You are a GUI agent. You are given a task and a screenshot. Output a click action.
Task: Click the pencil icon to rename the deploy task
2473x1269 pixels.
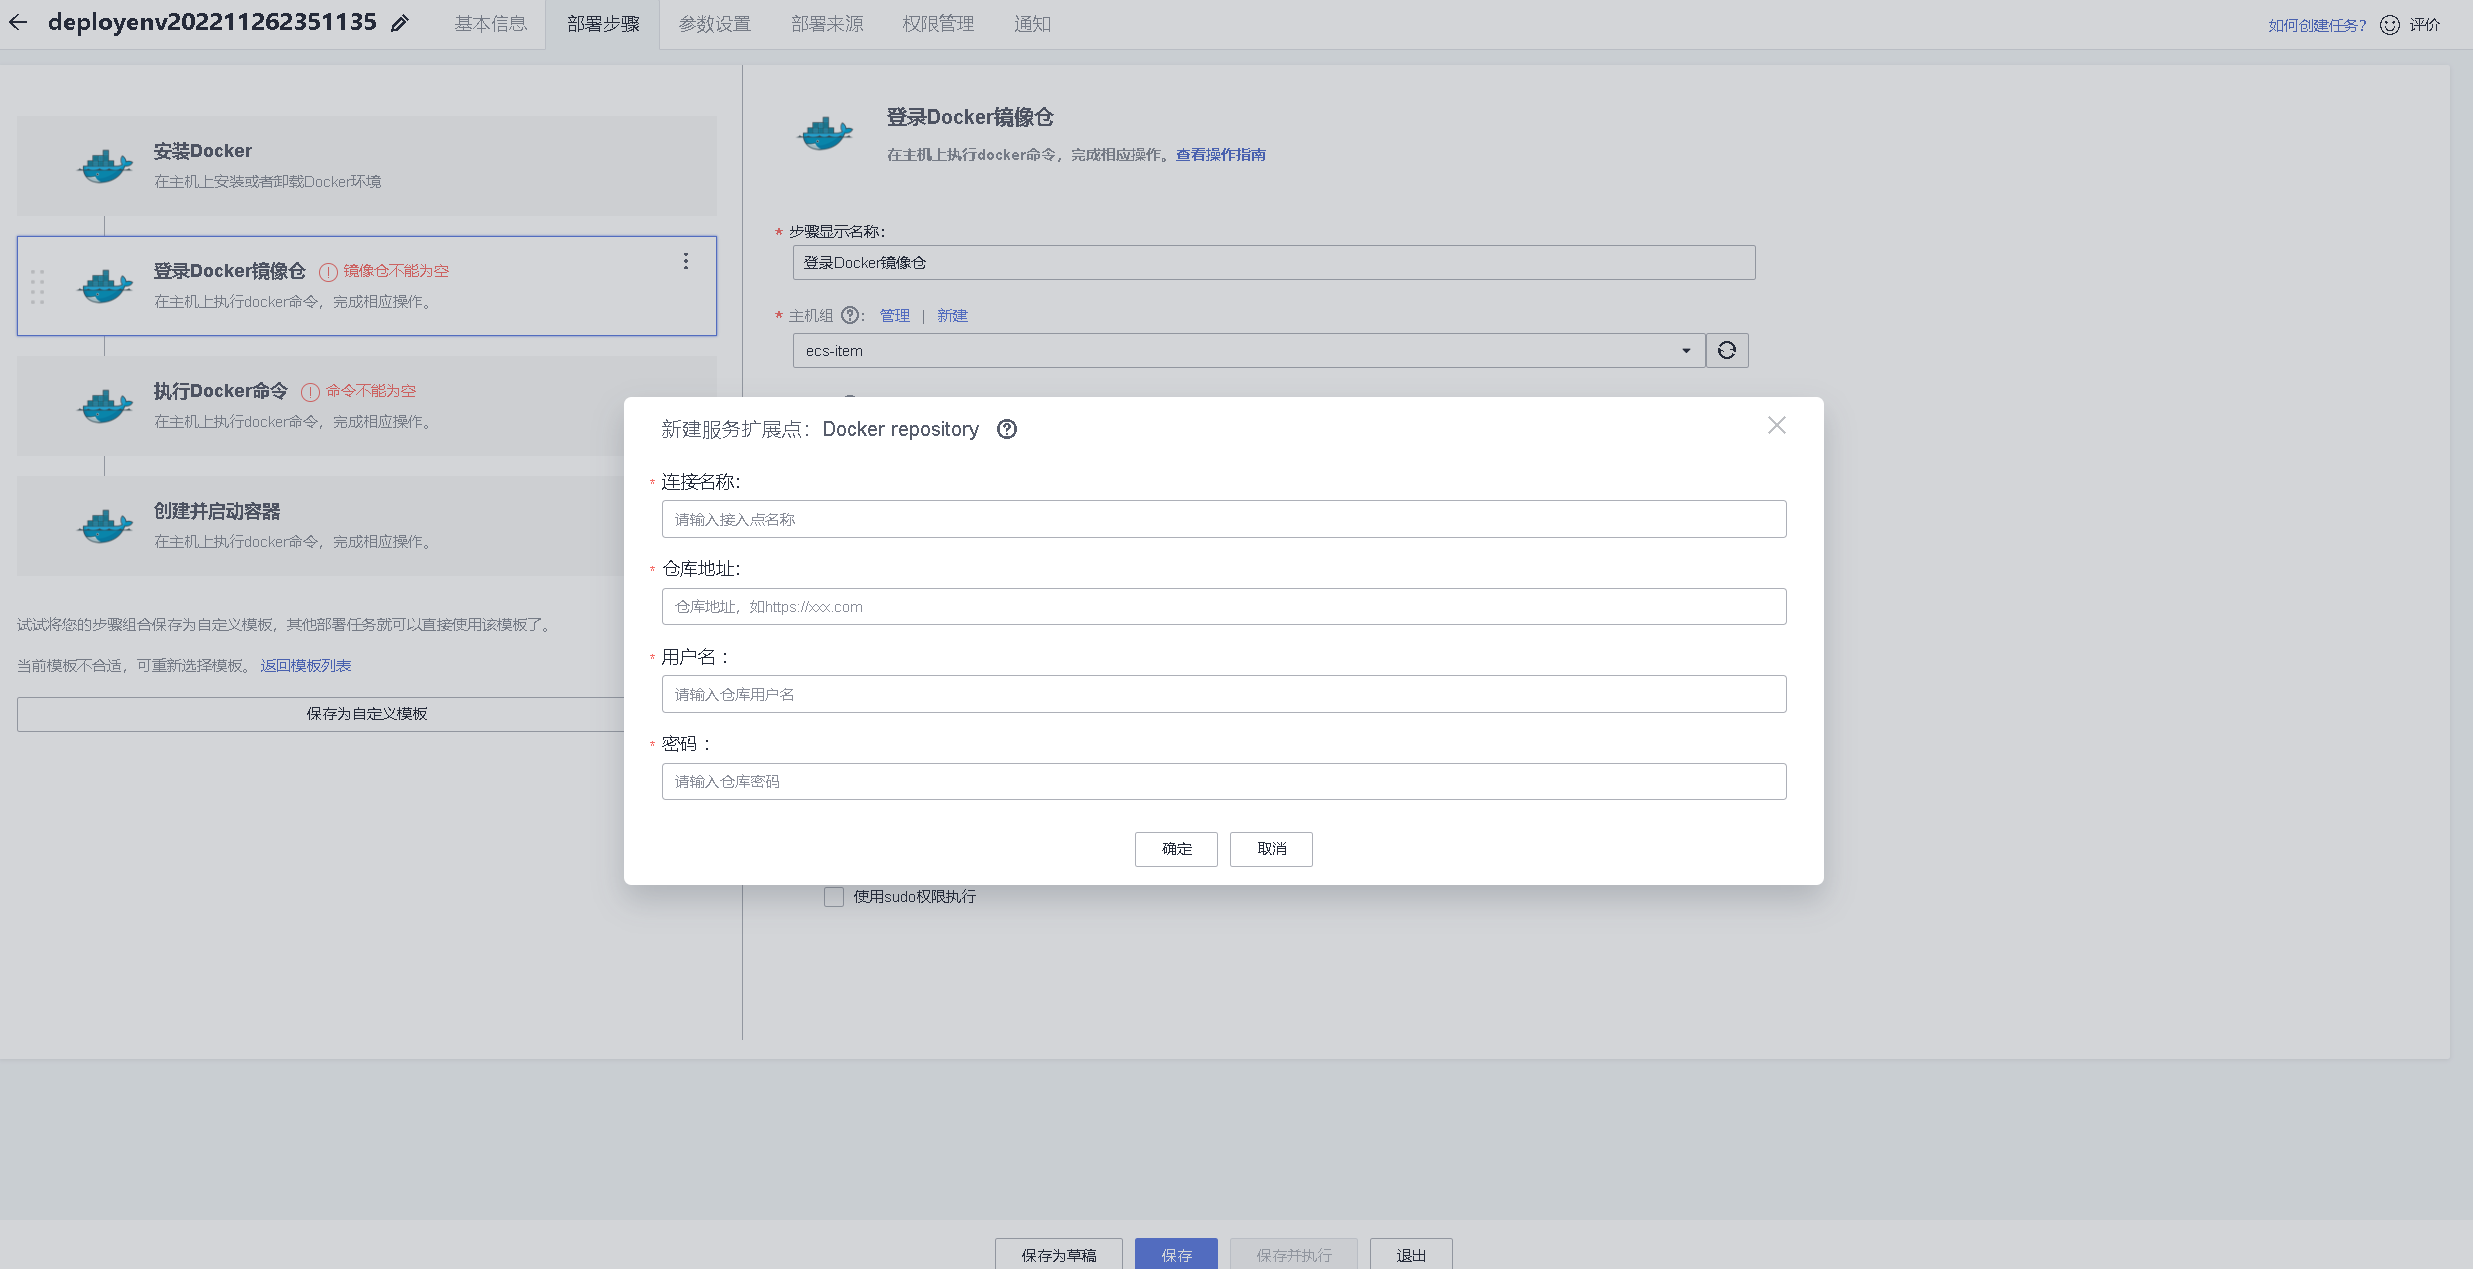tap(399, 23)
